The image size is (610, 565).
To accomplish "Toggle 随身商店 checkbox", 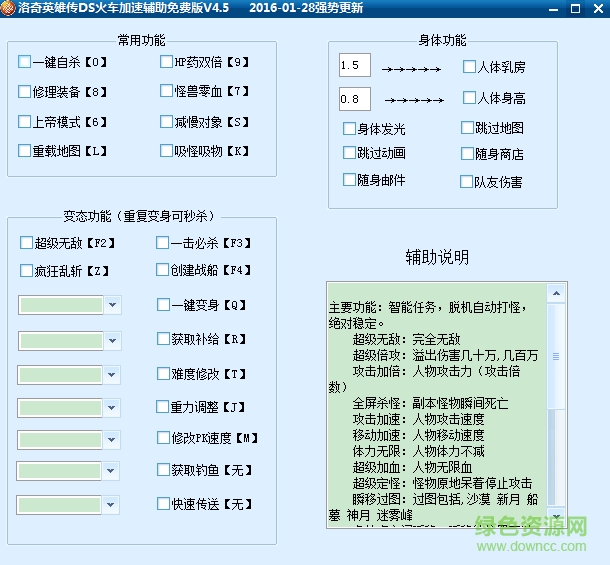I will (x=467, y=154).
